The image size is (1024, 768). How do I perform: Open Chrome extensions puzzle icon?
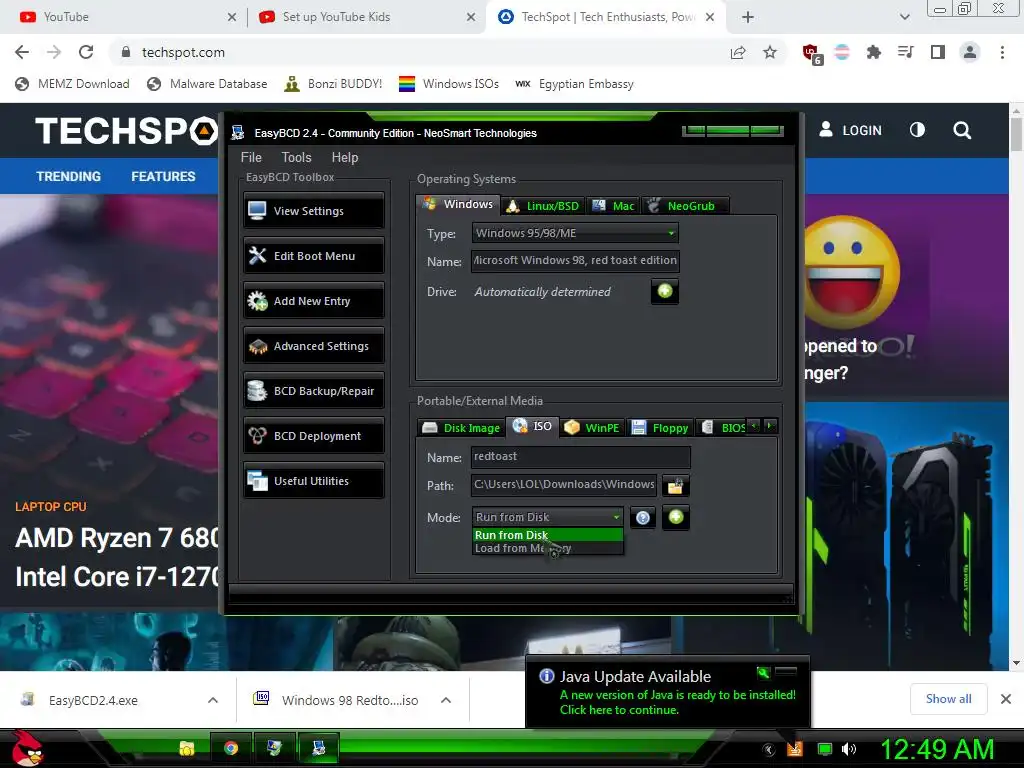873,52
